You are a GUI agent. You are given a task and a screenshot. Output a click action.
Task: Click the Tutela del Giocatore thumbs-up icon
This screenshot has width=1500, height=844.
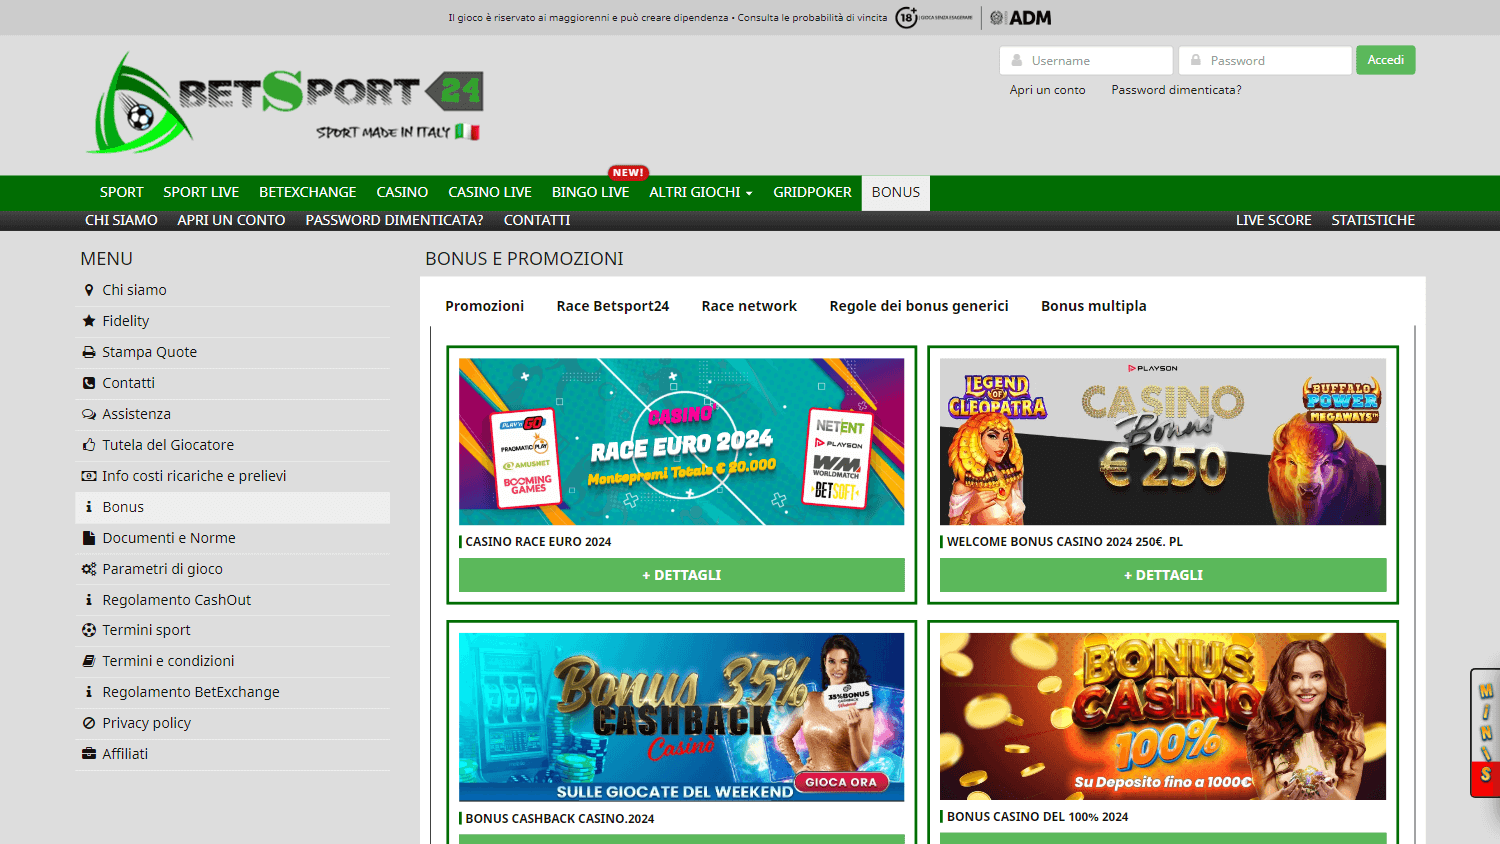click(x=89, y=445)
